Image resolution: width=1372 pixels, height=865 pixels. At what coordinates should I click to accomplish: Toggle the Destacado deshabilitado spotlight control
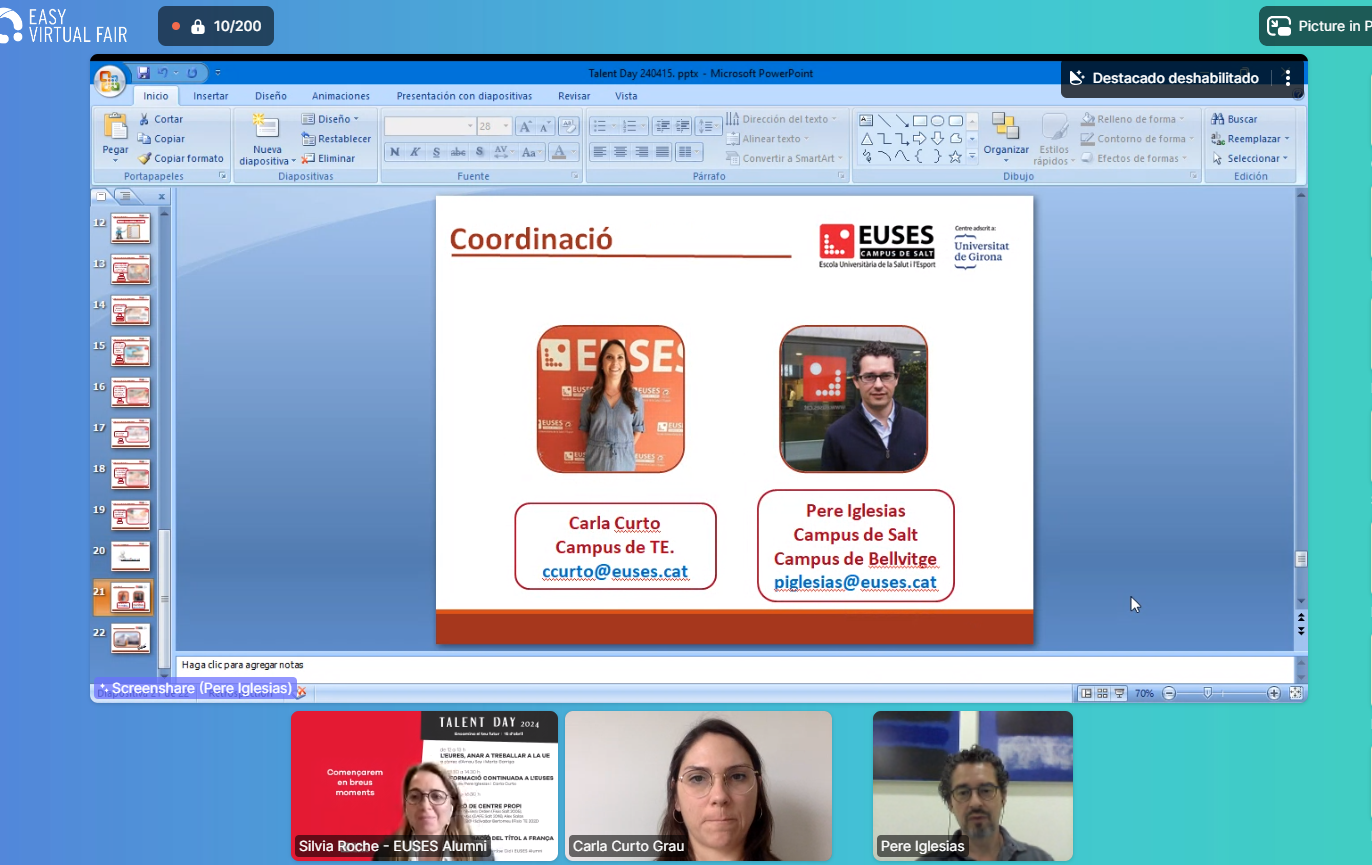(1164, 78)
